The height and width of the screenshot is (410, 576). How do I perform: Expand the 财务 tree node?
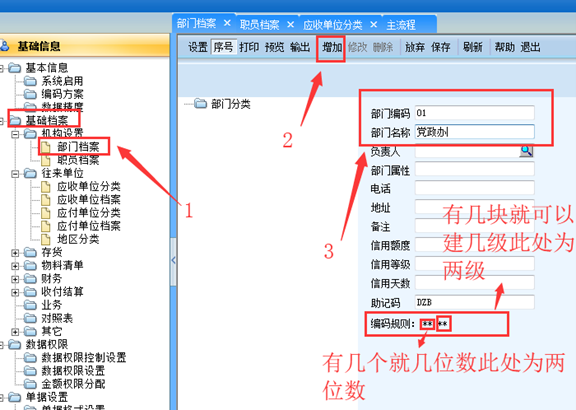(x=15, y=279)
